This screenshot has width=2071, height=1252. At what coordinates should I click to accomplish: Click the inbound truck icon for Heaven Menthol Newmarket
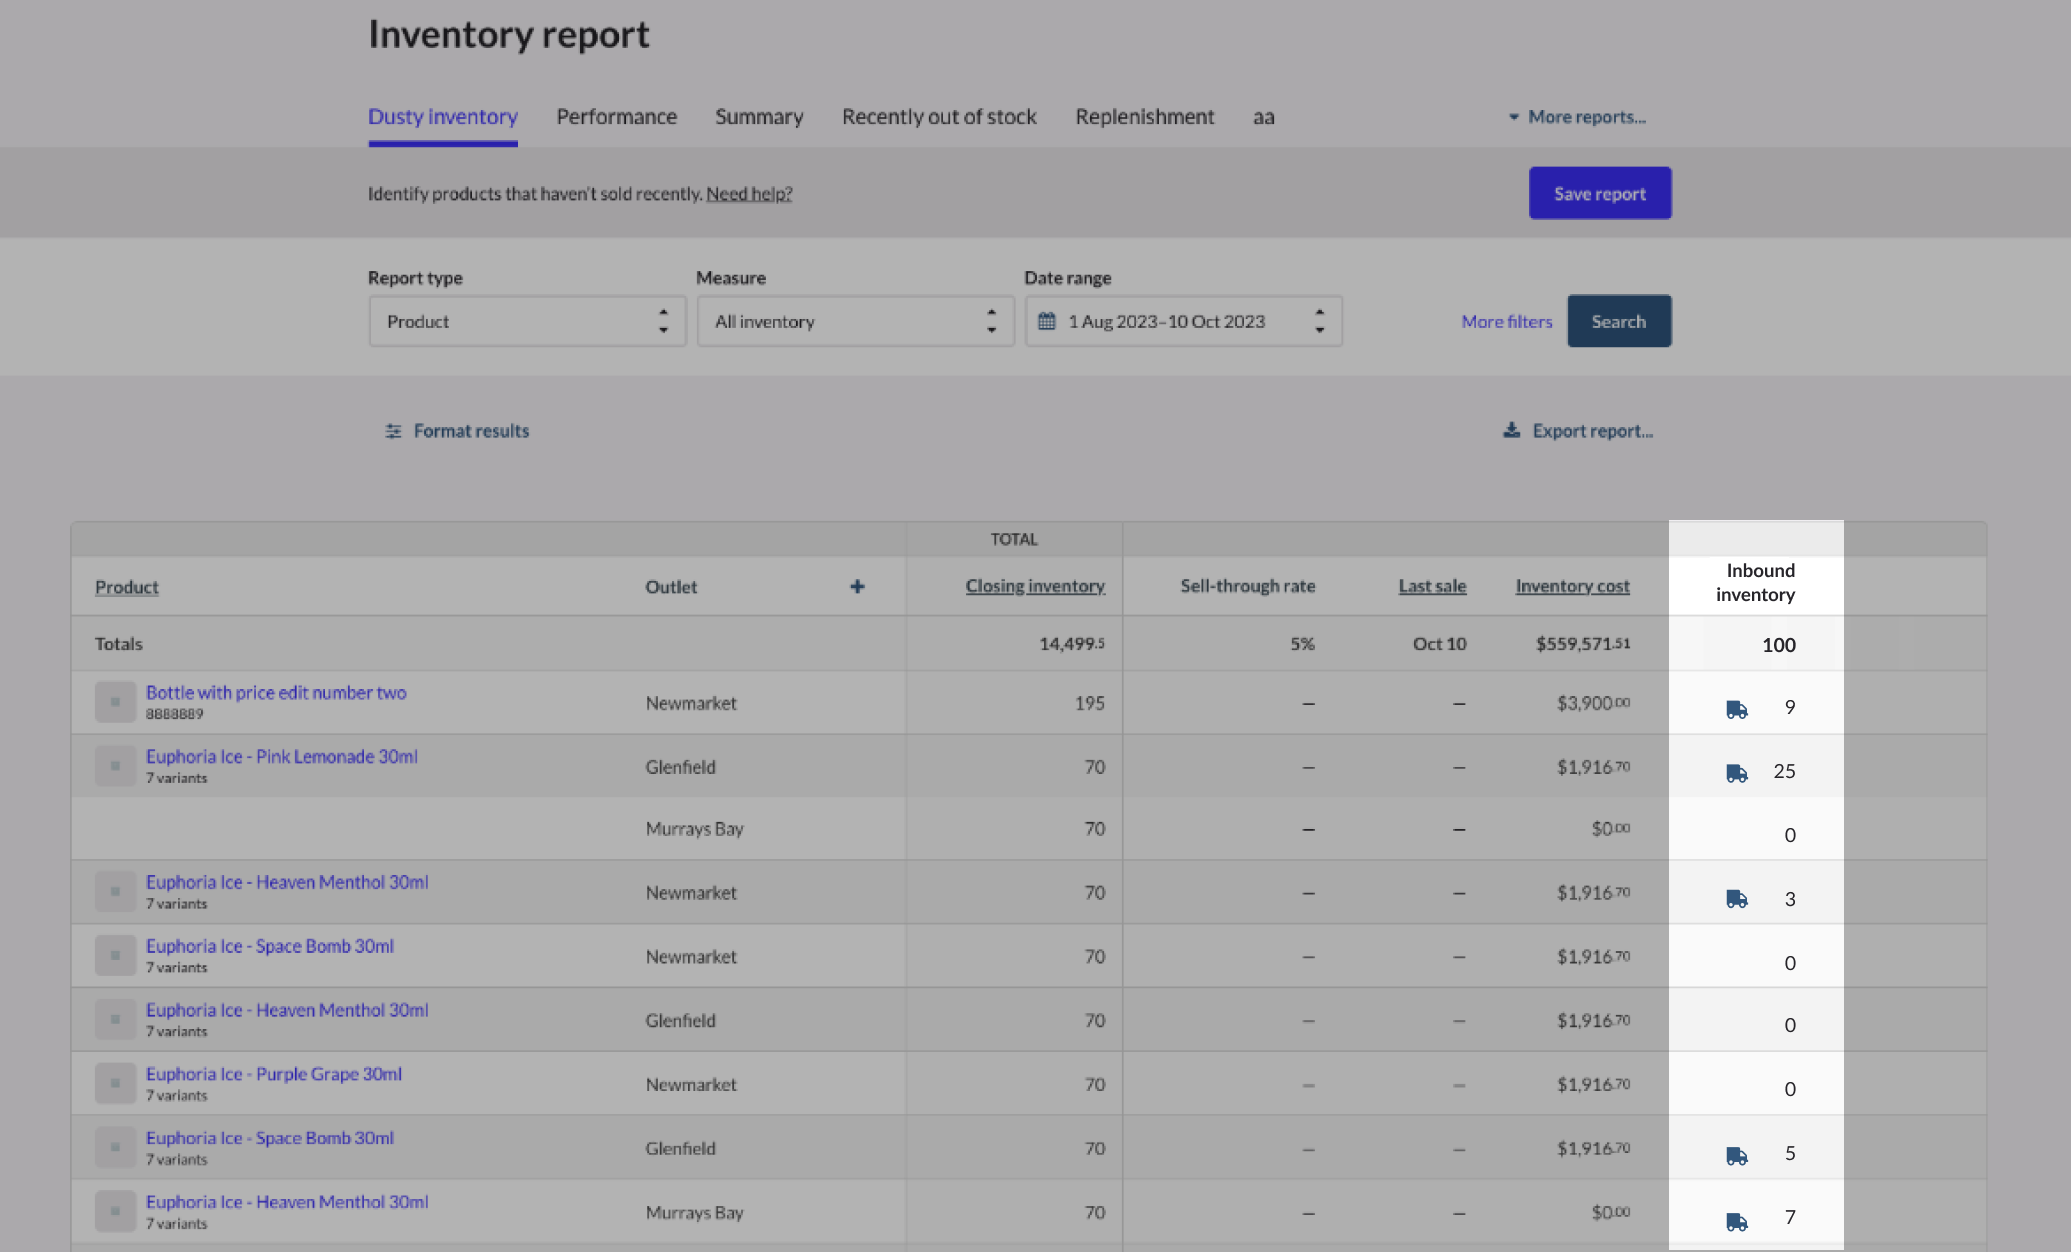tap(1737, 899)
